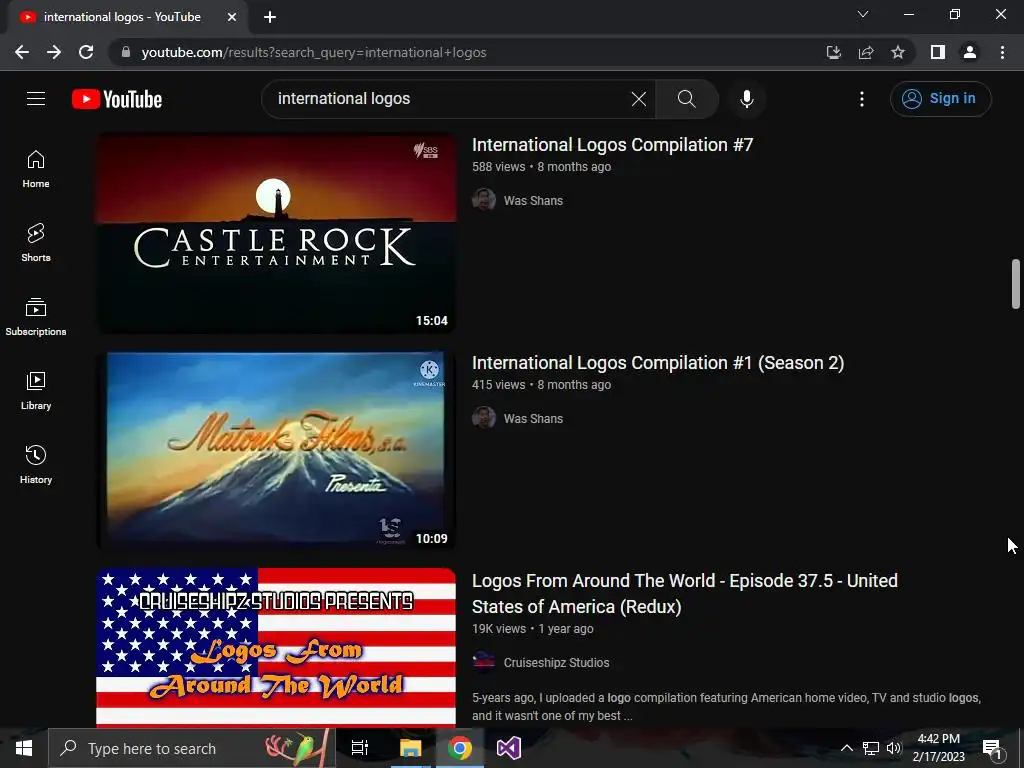Open the notification center icon
Viewport: 1024px width, 768px height.
pyautogui.click(x=992, y=748)
